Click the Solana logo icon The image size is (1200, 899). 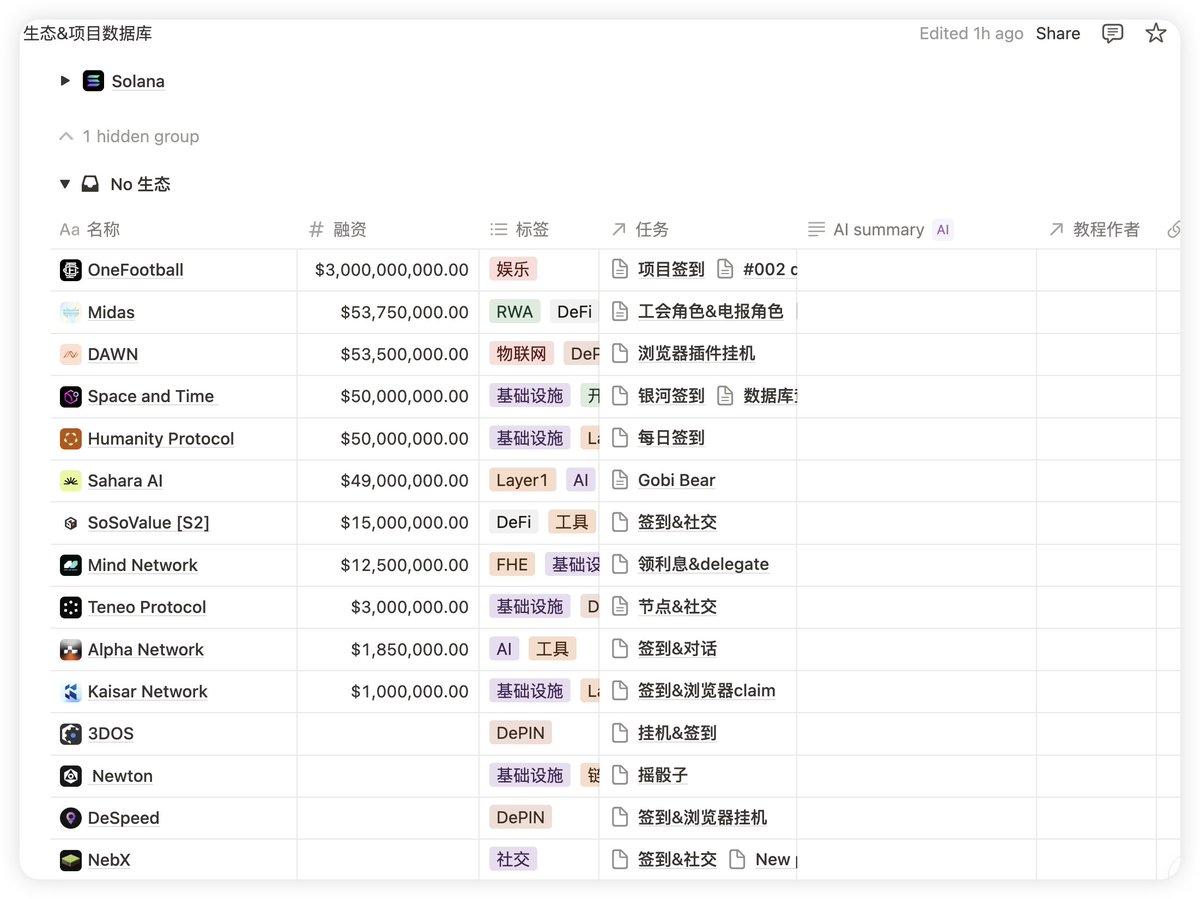(93, 81)
